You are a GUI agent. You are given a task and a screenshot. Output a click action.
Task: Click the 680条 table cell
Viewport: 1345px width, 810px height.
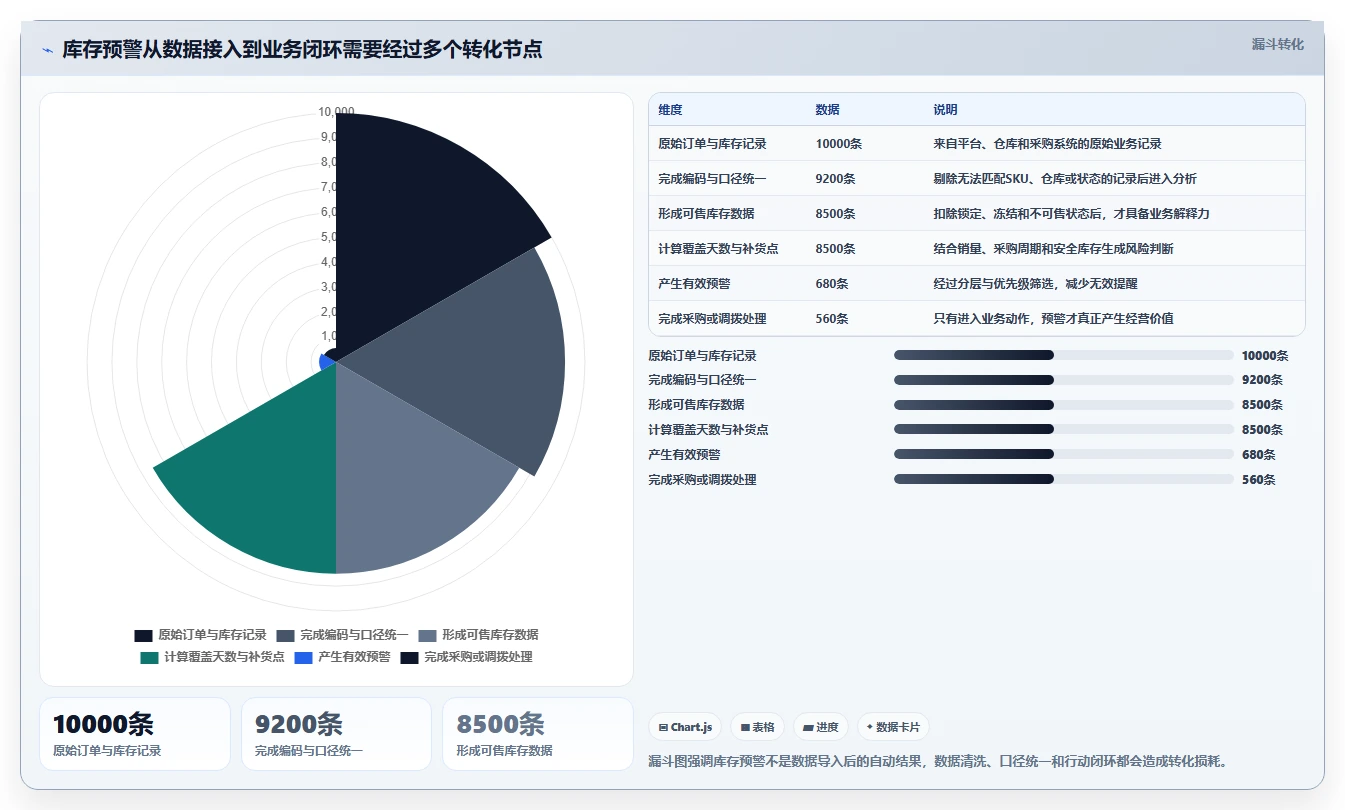(x=831, y=284)
